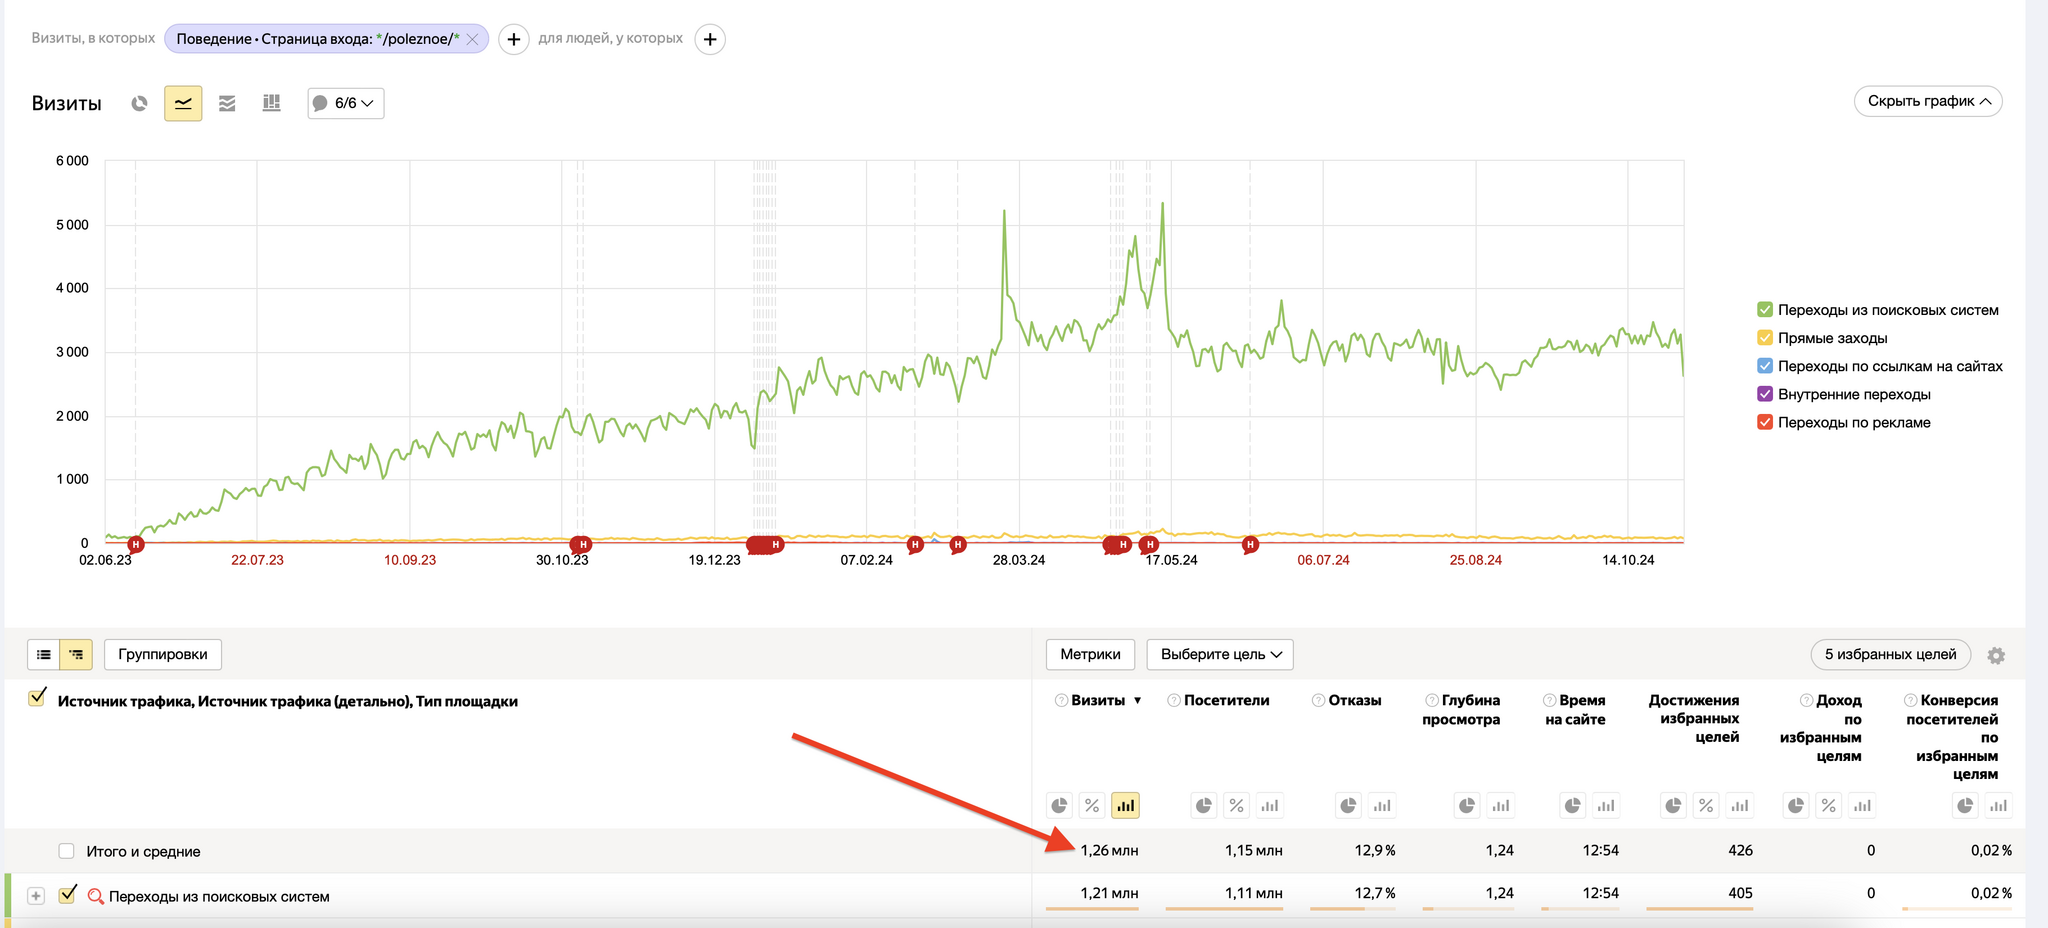The width and height of the screenshot is (2048, 928).
Task: Uncheck Переходы по ссылкам на сайтах legend
Action: coord(1765,366)
